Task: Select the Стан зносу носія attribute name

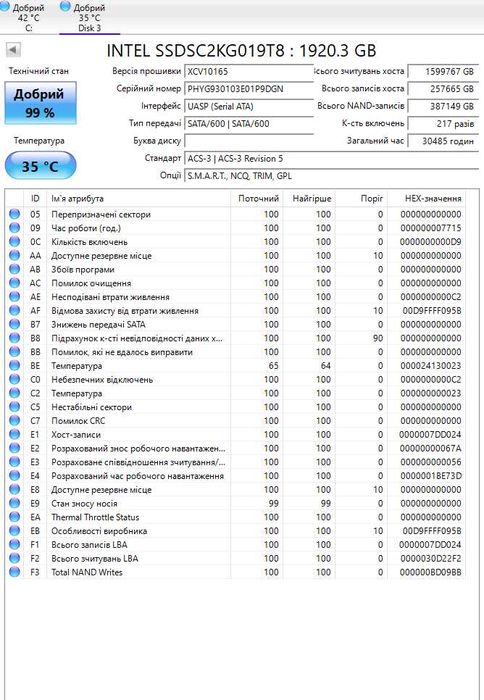Action: click(x=84, y=504)
